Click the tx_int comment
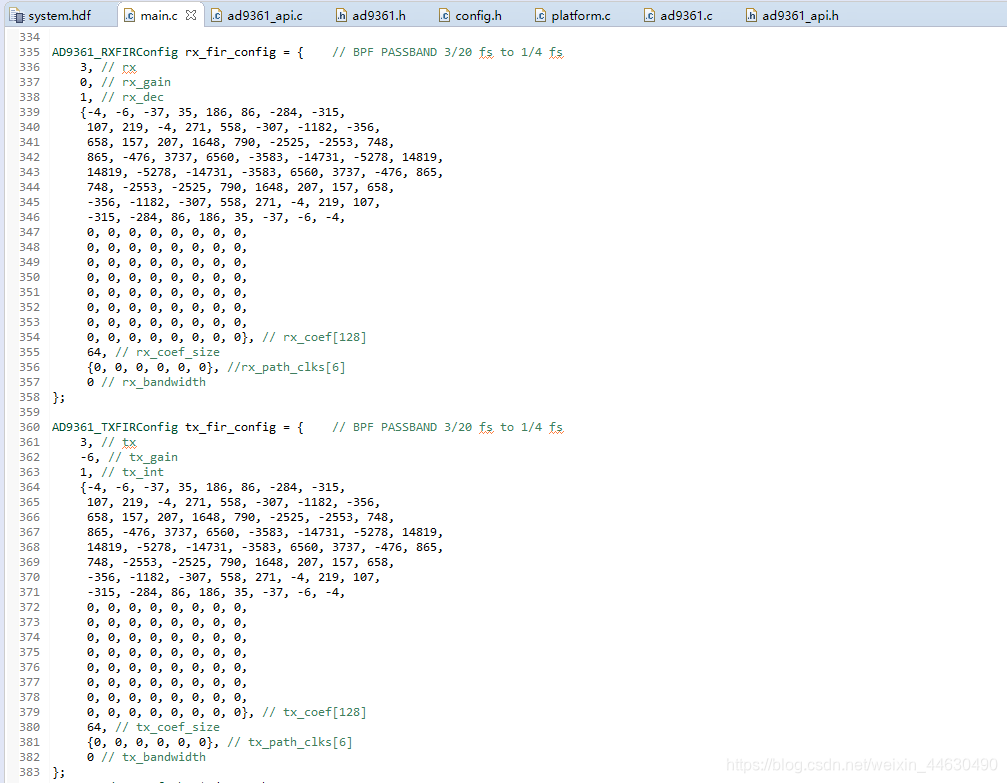Image resolution: width=1007 pixels, height=783 pixels. click(x=133, y=472)
